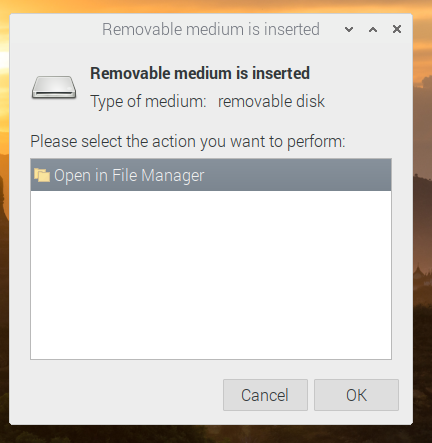
Task: Click the highlighted row's empty area right of the text
Action: tap(297, 175)
